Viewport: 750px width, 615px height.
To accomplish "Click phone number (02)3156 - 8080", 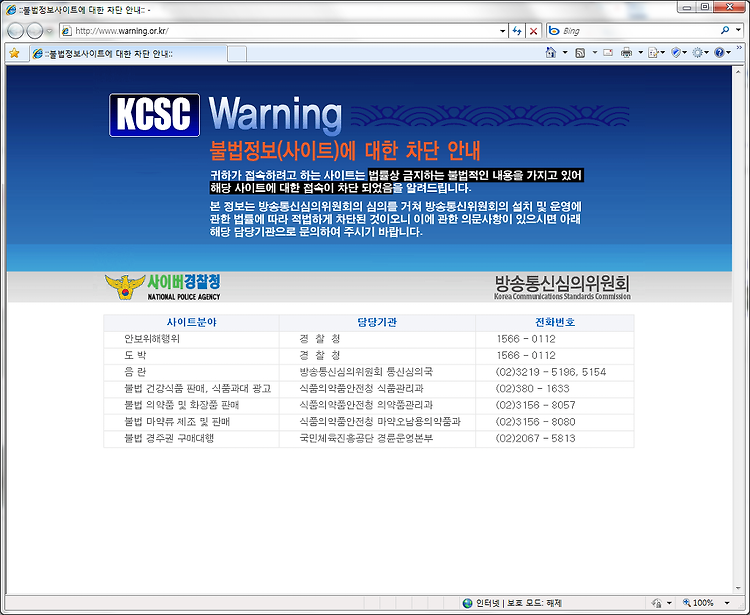I will pyautogui.click(x=536, y=422).
